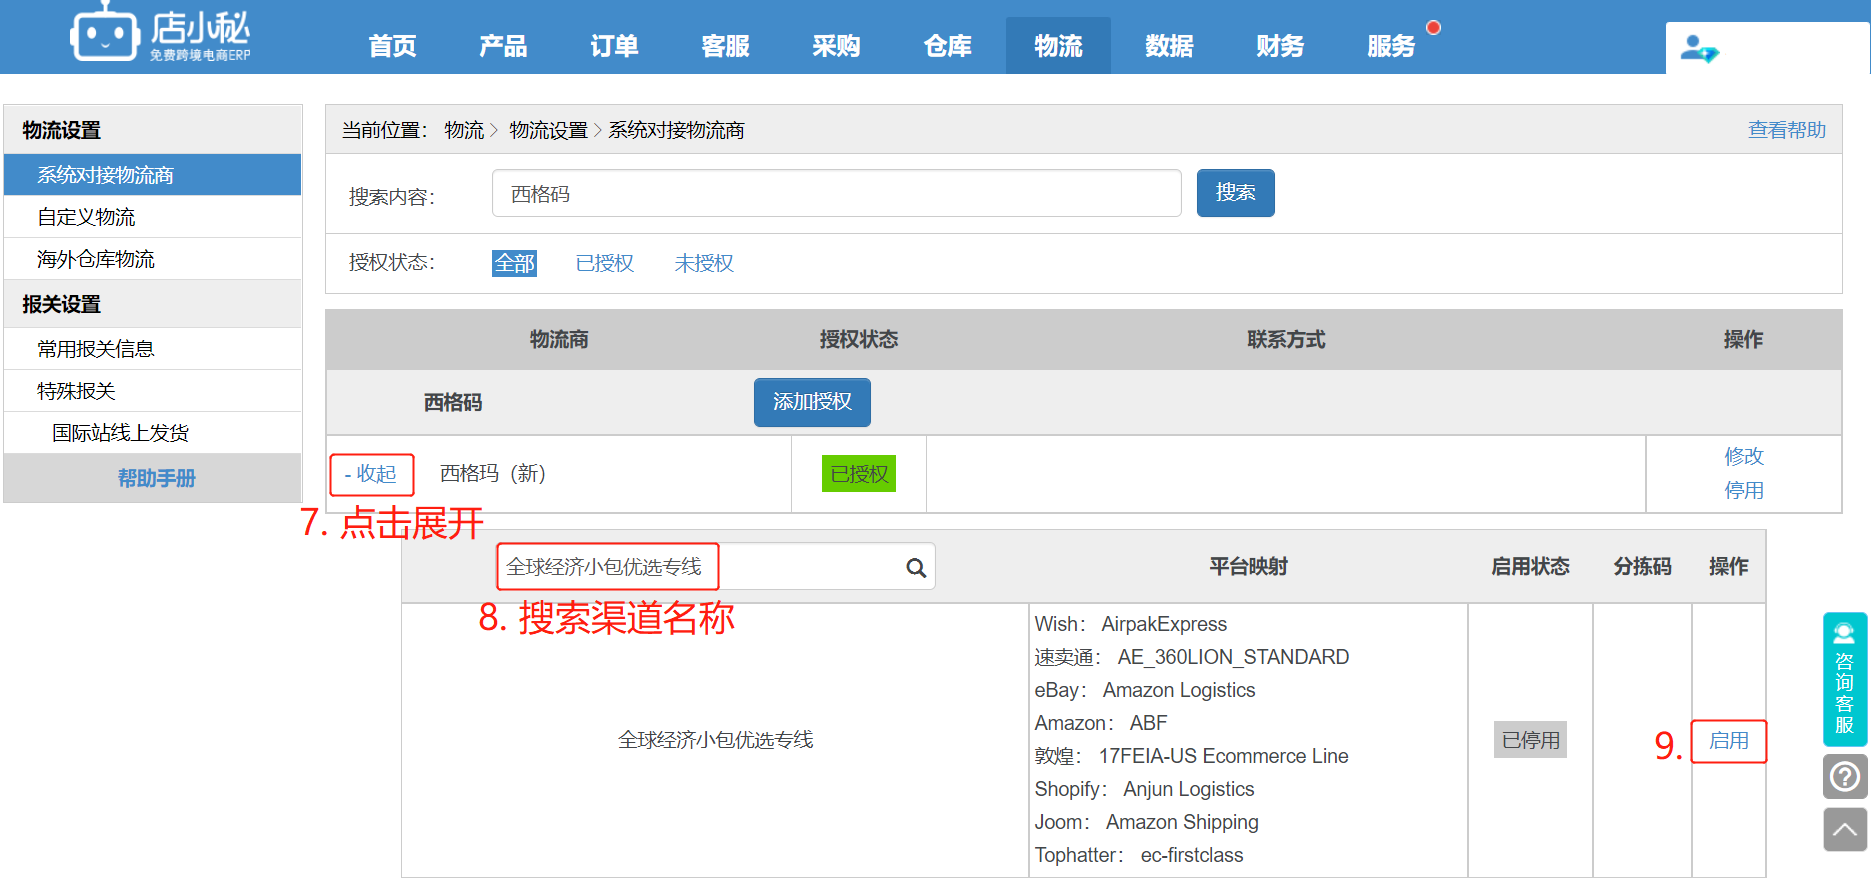The image size is (1871, 881).
Task: Click the 店小秘 robot logo icon
Action: (x=104, y=33)
